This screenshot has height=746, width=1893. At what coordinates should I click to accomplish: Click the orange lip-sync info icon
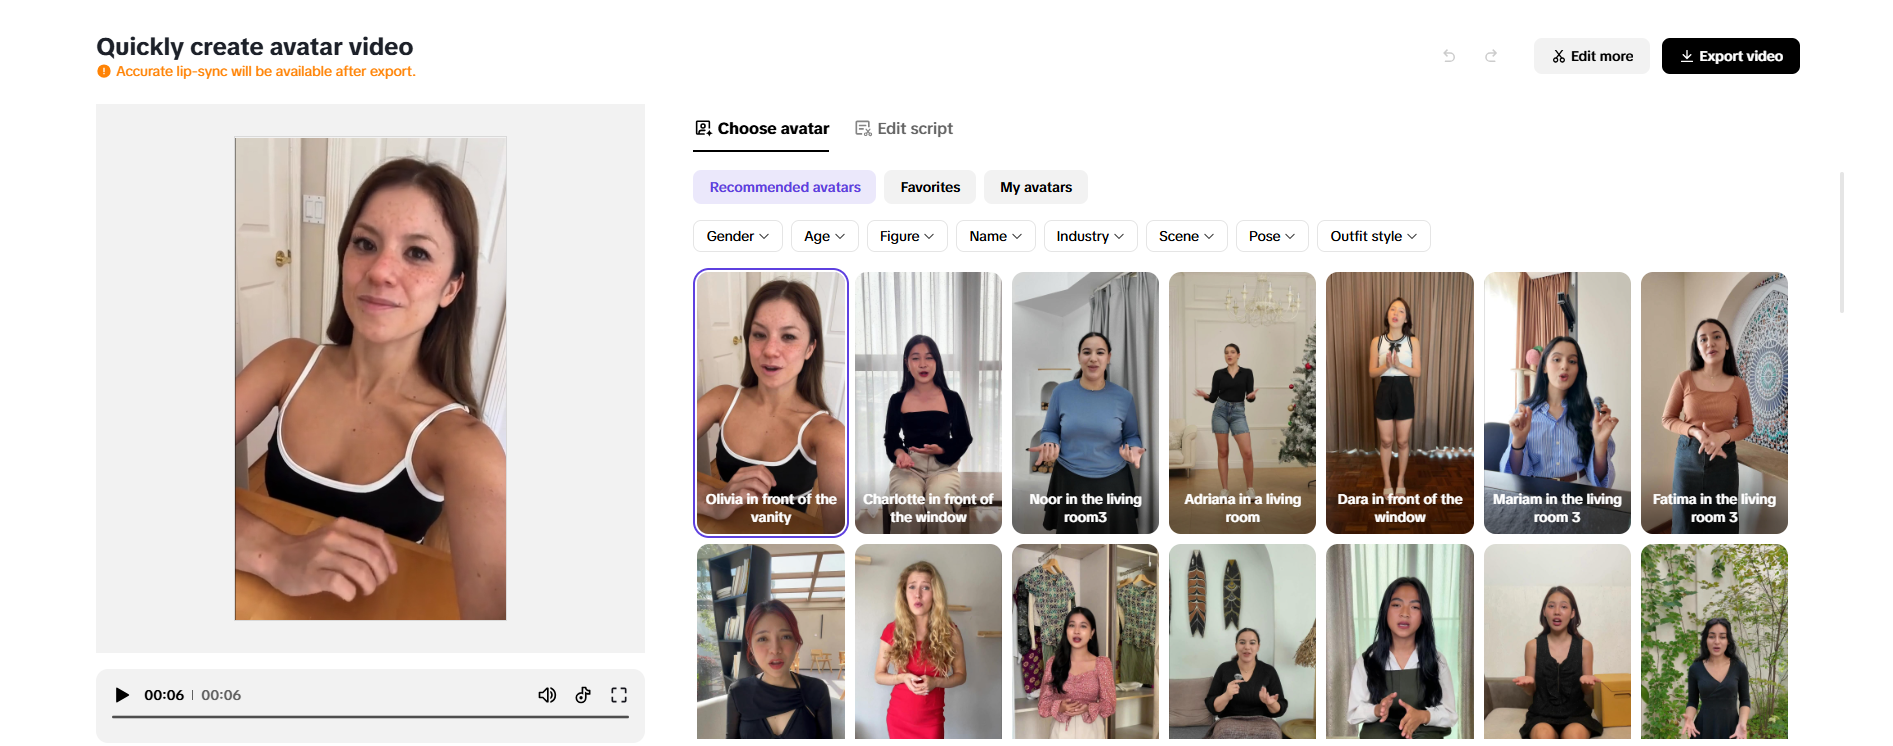(x=104, y=71)
